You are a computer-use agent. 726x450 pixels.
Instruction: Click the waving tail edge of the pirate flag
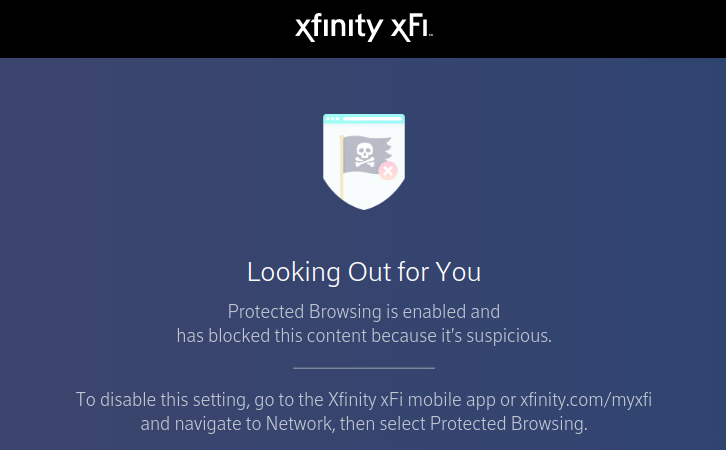(388, 150)
